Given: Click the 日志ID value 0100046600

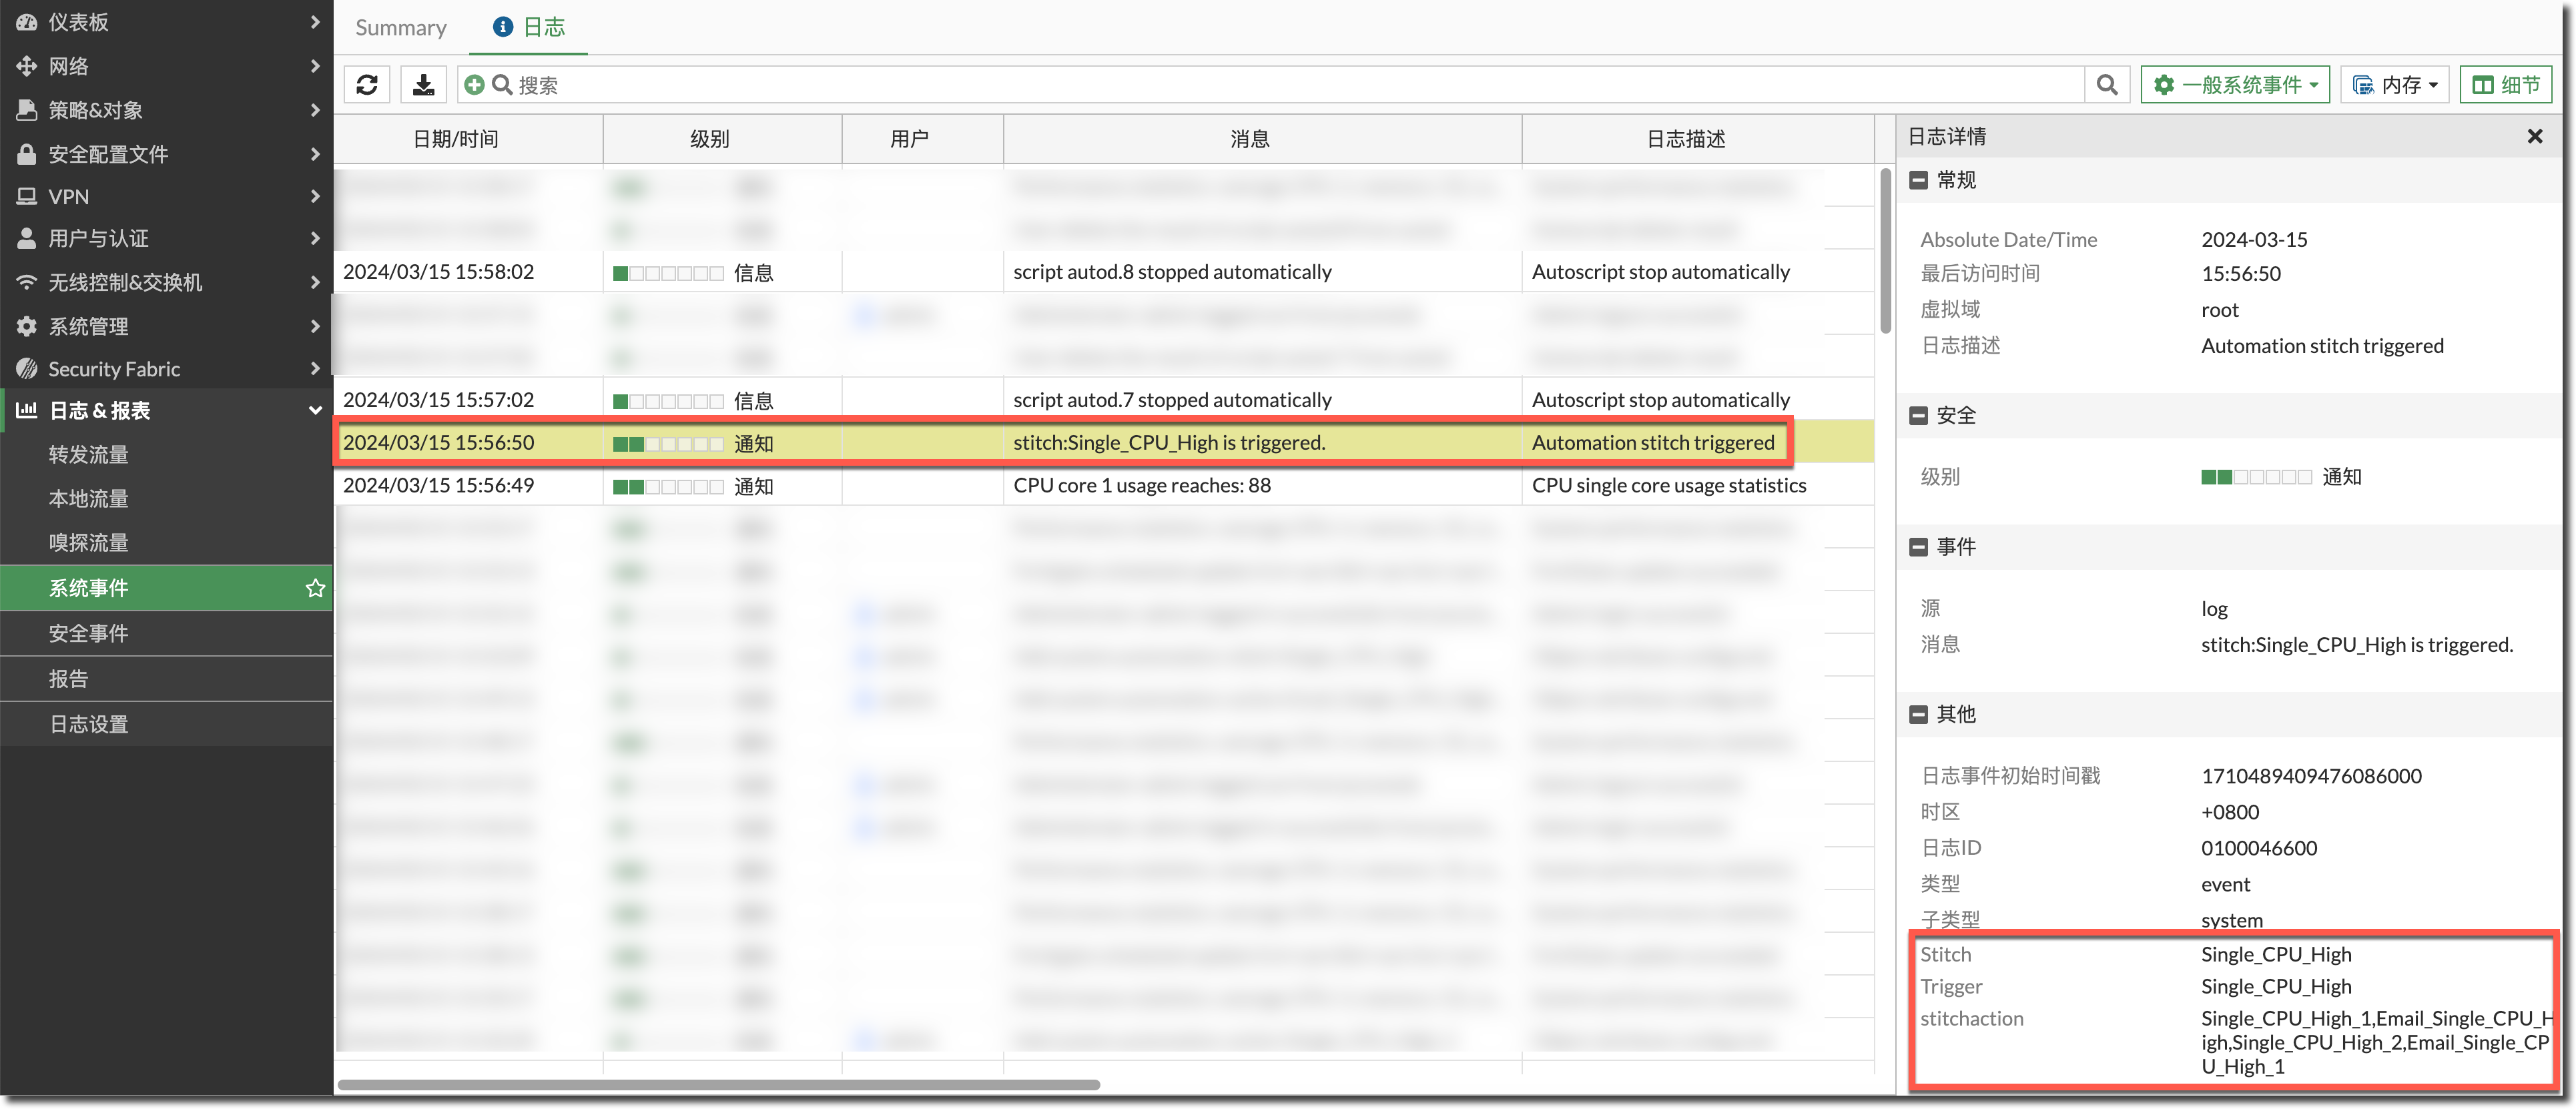Looking at the screenshot, I should click(2258, 849).
